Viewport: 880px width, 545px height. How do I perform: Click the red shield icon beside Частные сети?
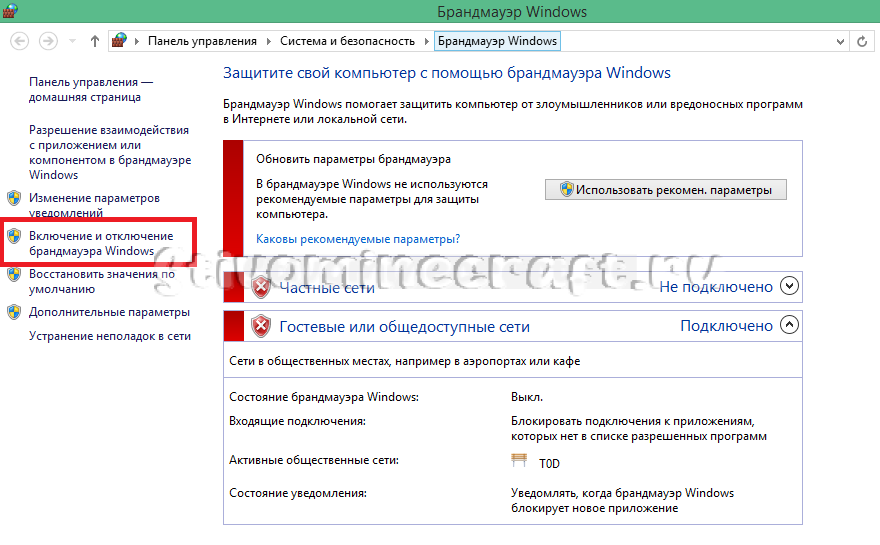(261, 287)
